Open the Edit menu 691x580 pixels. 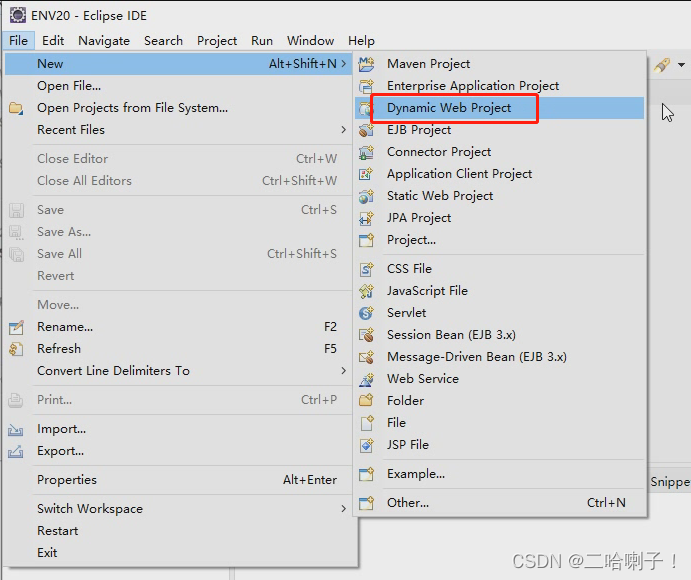point(53,41)
